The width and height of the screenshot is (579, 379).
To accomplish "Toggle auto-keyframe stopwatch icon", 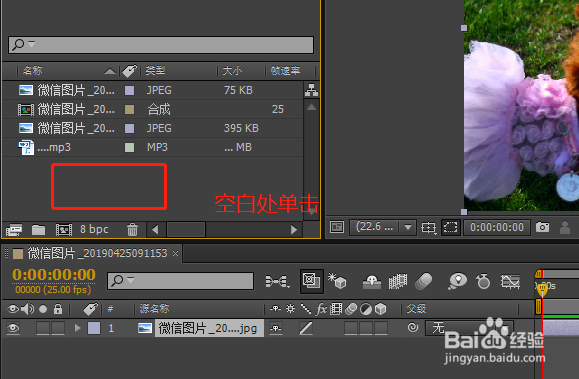I will [483, 281].
